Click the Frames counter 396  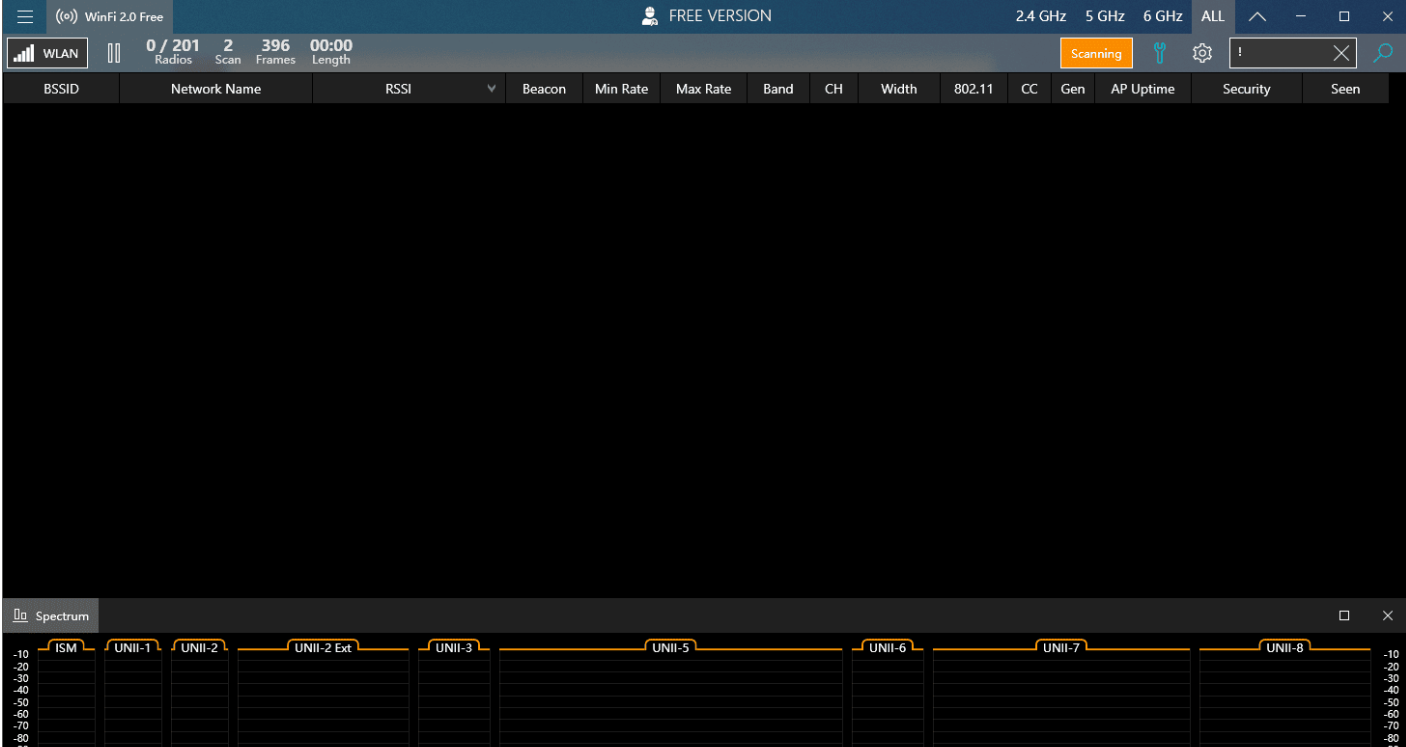coord(275,52)
